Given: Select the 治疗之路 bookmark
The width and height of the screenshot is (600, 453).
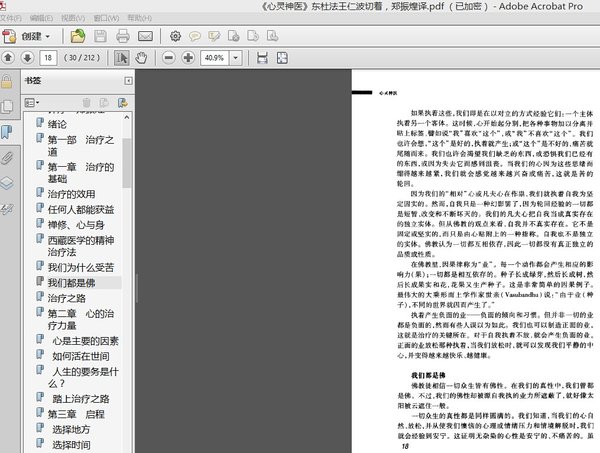Looking at the screenshot, I should pyautogui.click(x=67, y=298).
